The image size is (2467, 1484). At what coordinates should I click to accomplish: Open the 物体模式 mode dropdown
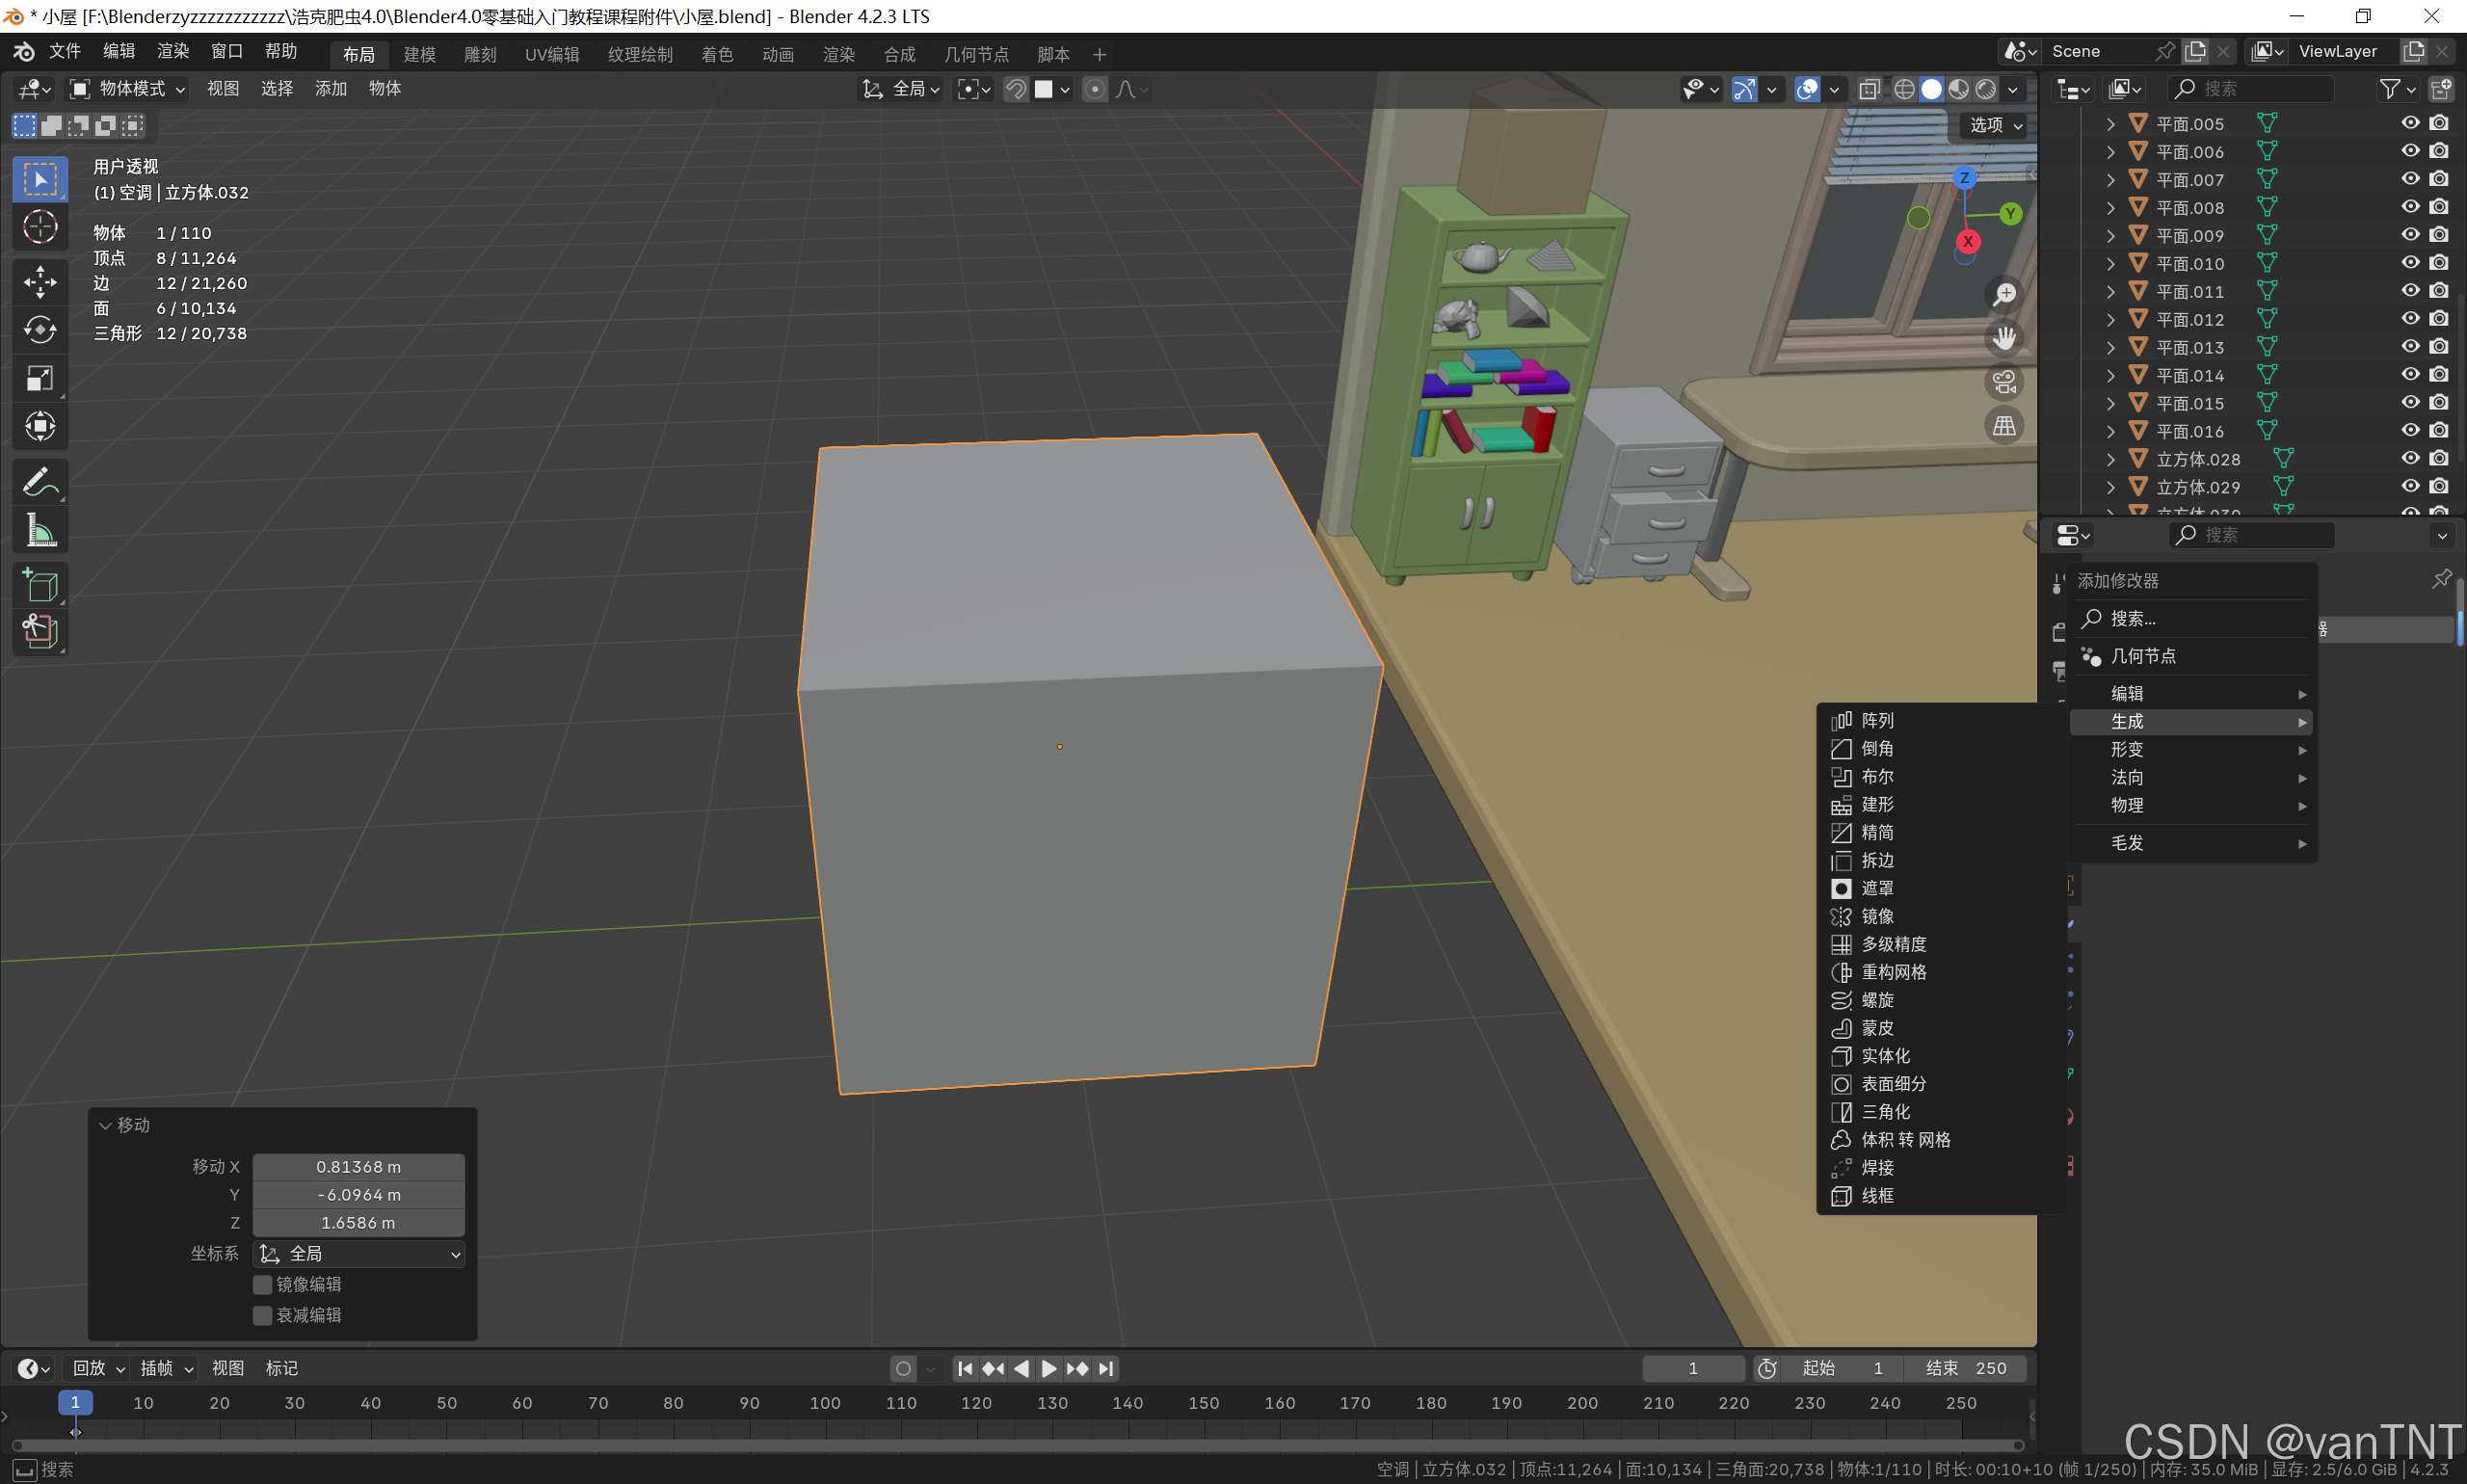(x=127, y=89)
